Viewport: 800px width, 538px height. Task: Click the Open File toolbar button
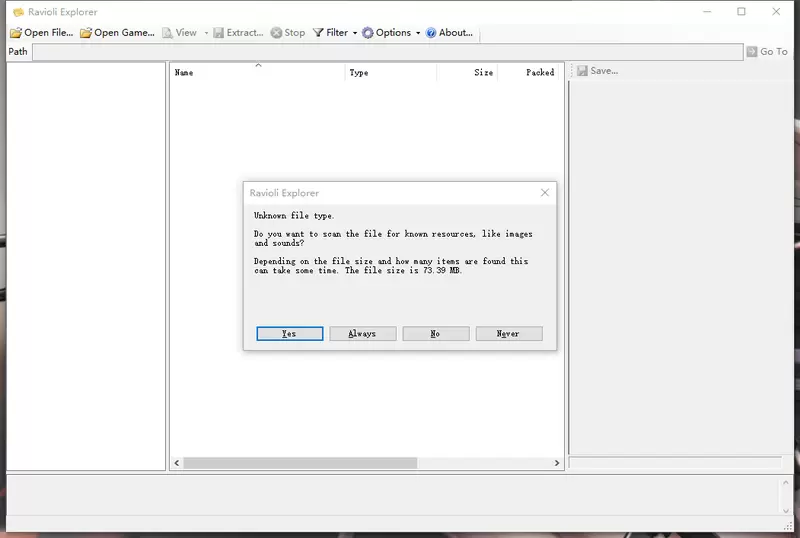pos(42,33)
